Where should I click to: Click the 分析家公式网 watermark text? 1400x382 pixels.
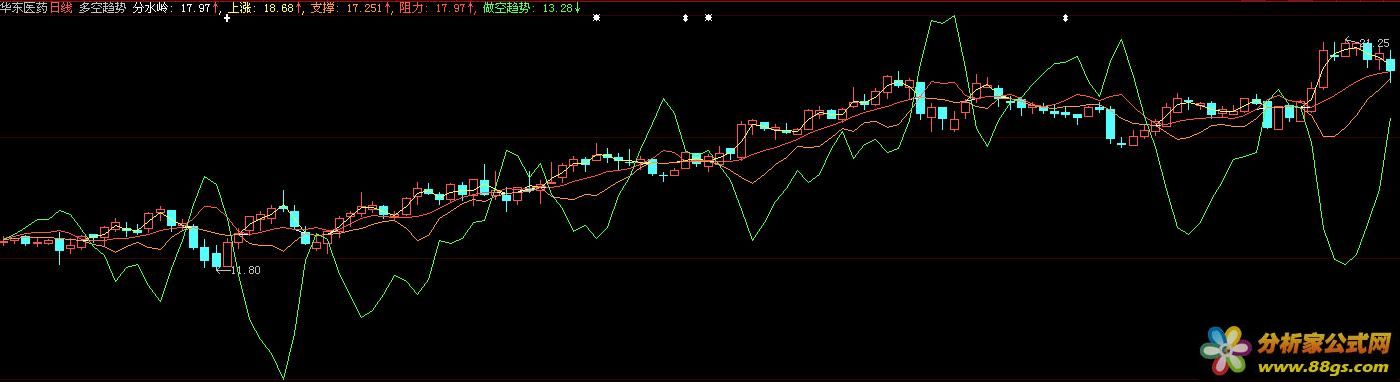[1323, 344]
